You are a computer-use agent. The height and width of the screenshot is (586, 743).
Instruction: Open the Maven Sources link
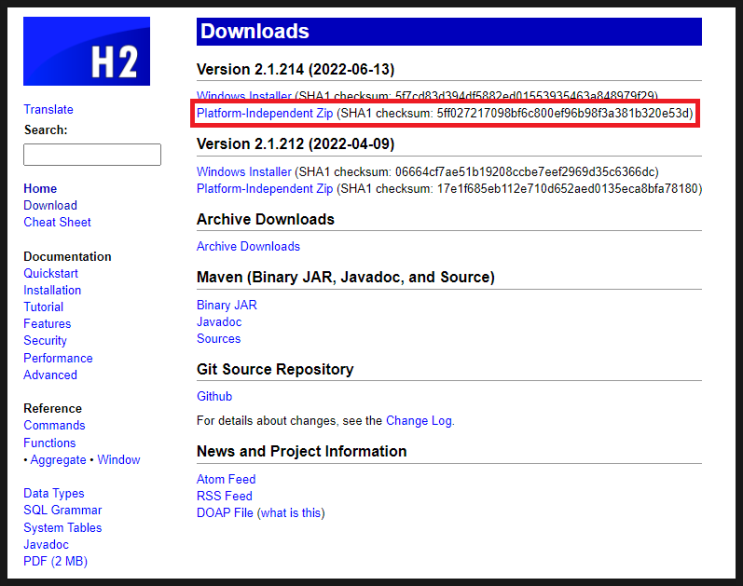[x=218, y=339]
